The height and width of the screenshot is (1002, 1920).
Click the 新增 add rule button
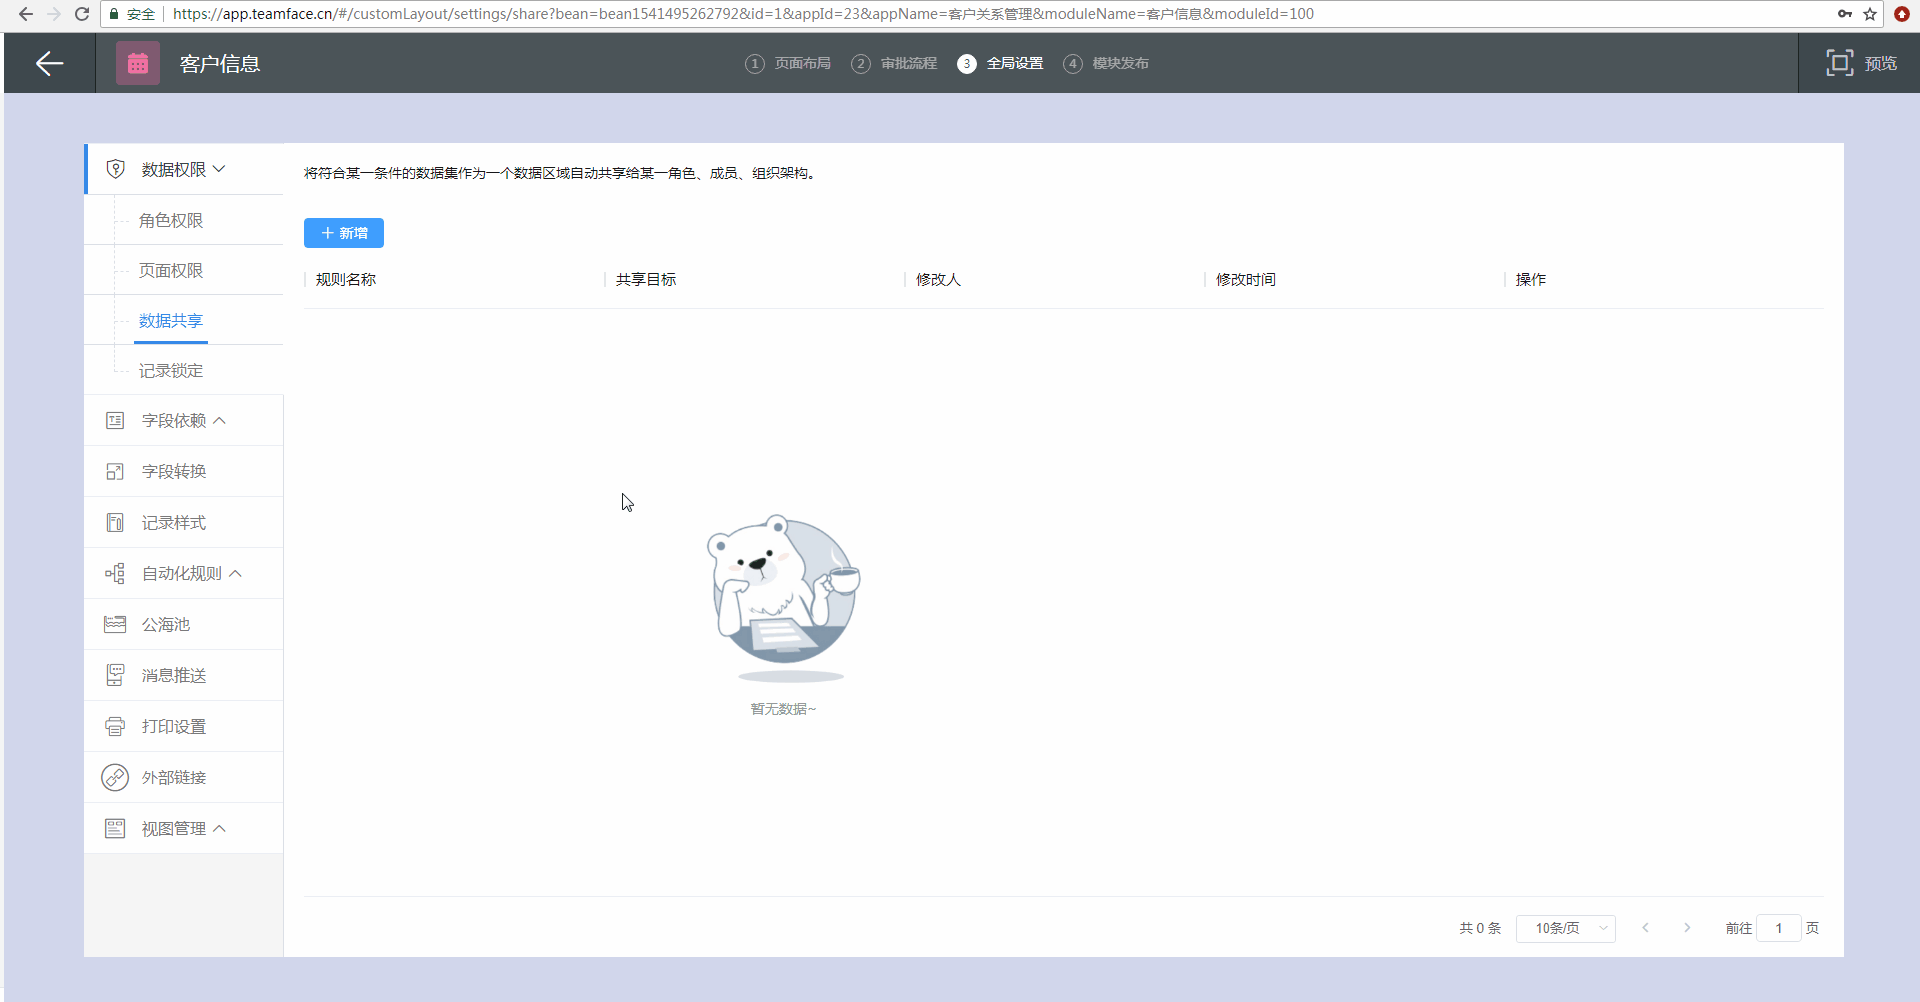coord(343,232)
